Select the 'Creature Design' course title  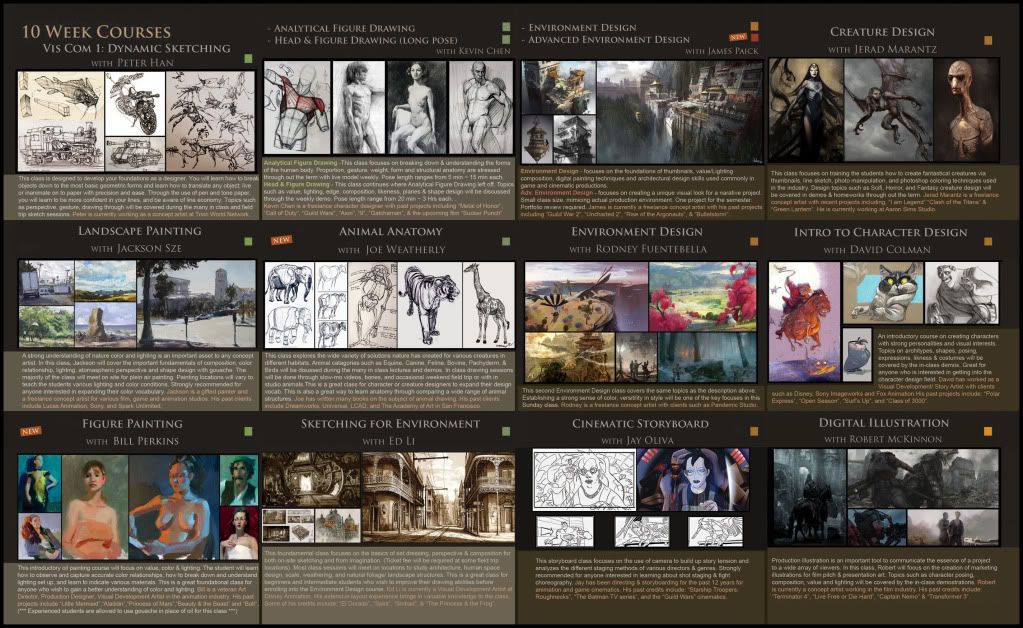pos(882,31)
